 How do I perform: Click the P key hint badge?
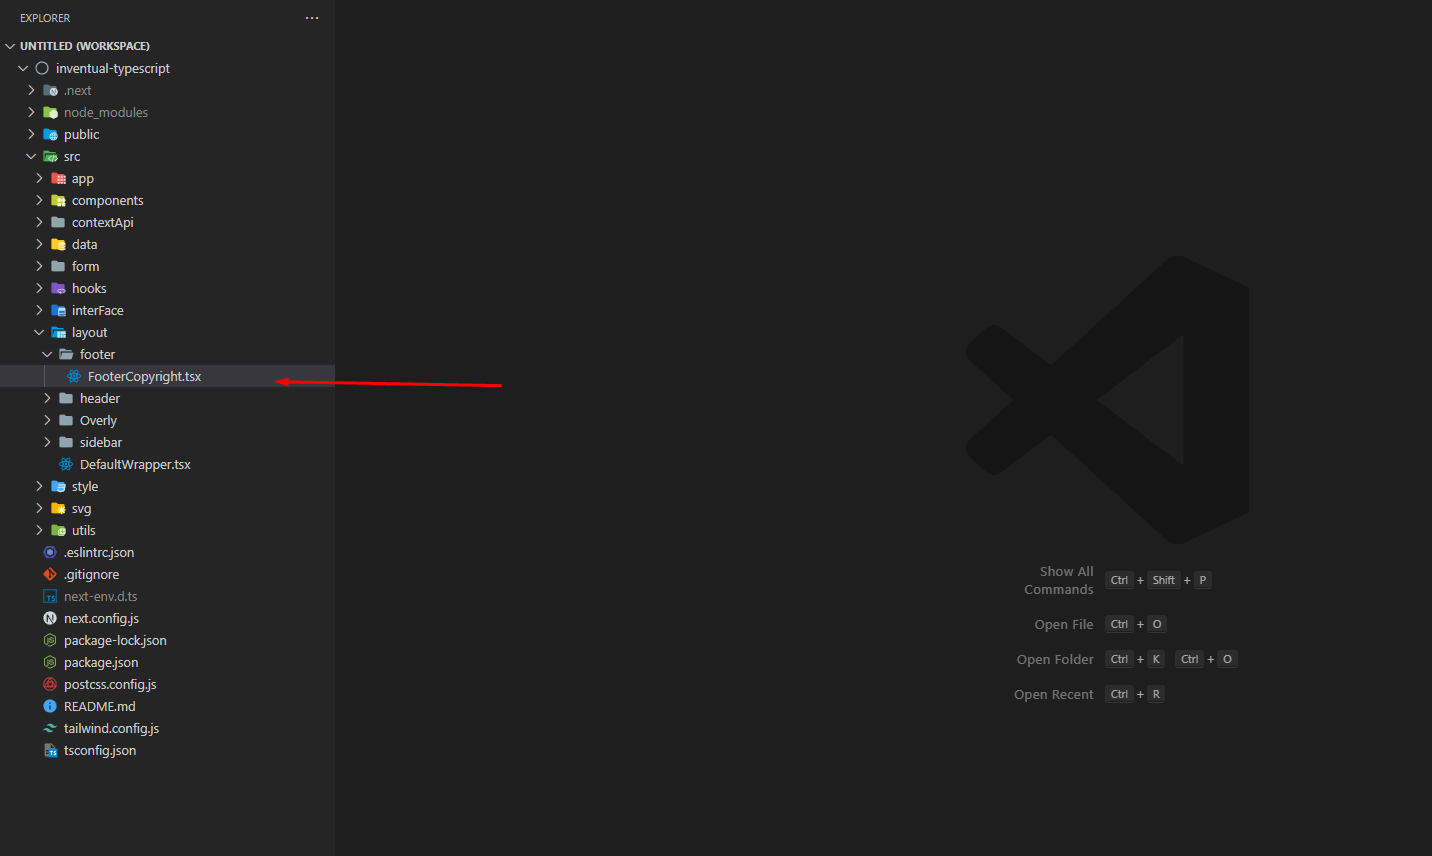pyautogui.click(x=1203, y=580)
